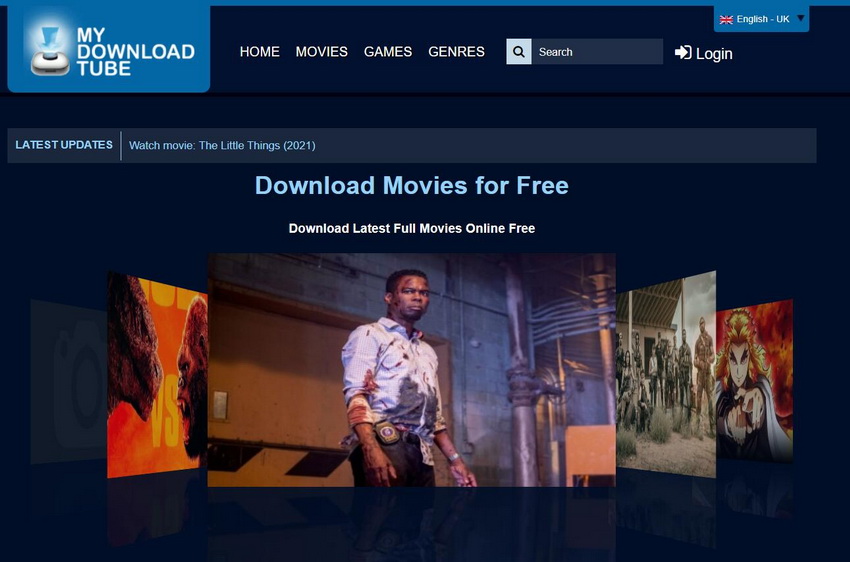Open the center featured movie image
The height and width of the screenshot is (562, 850).
(x=411, y=369)
